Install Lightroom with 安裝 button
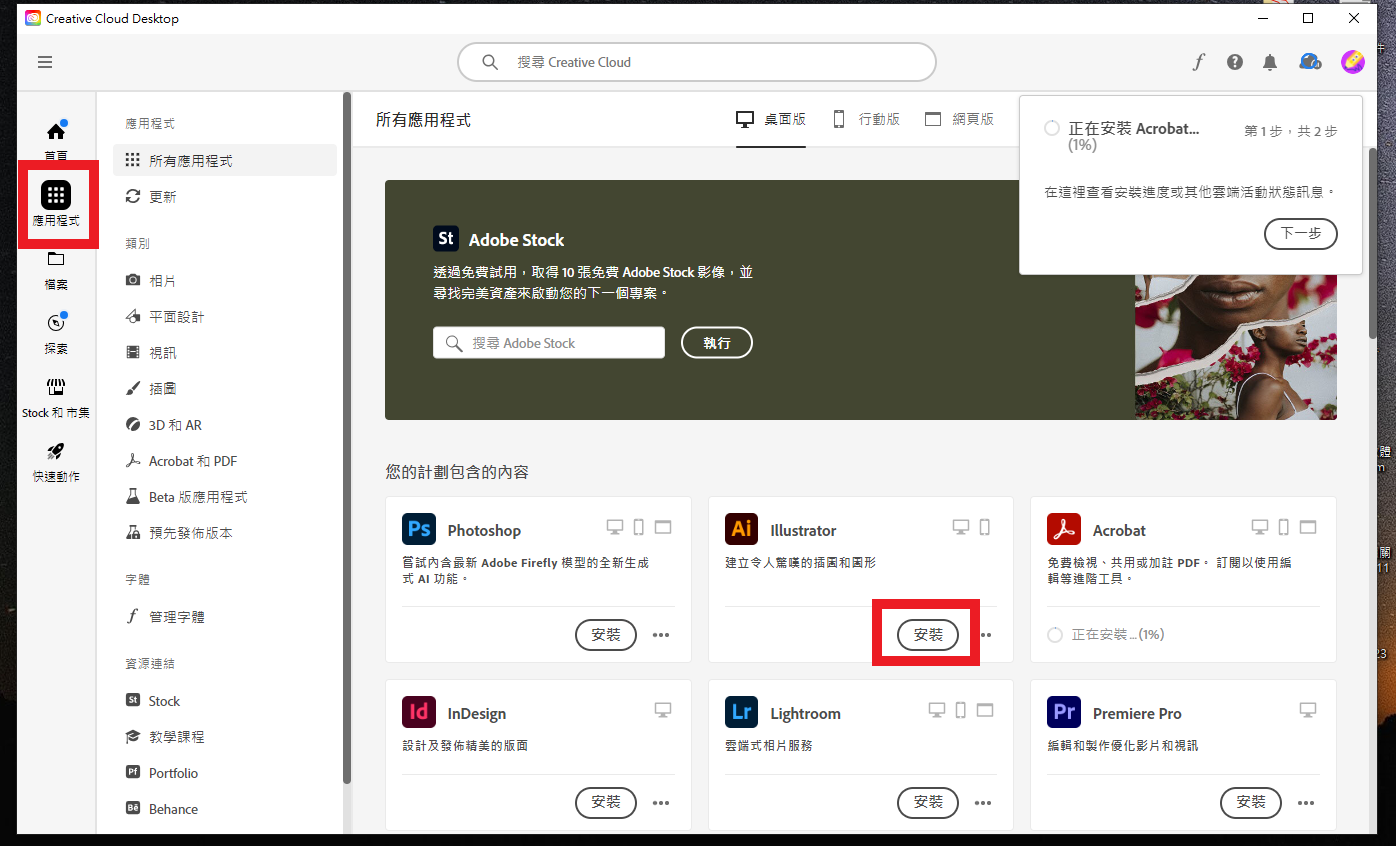This screenshot has height=846, width=1396. pos(928,802)
